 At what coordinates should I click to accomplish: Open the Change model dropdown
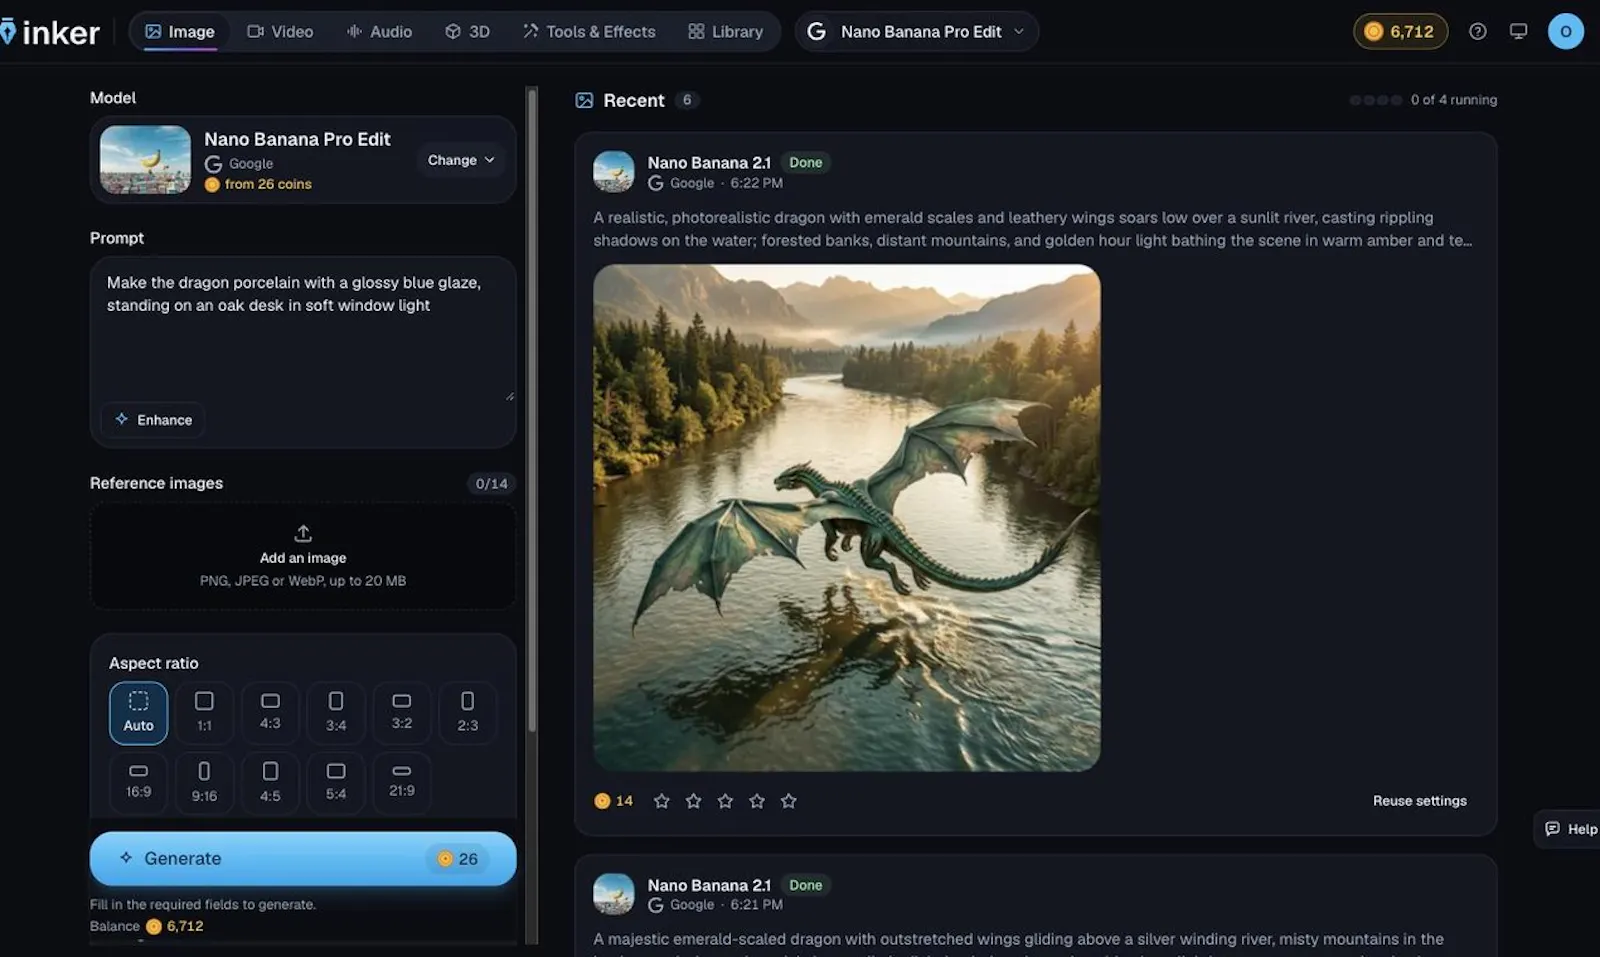[x=461, y=160]
